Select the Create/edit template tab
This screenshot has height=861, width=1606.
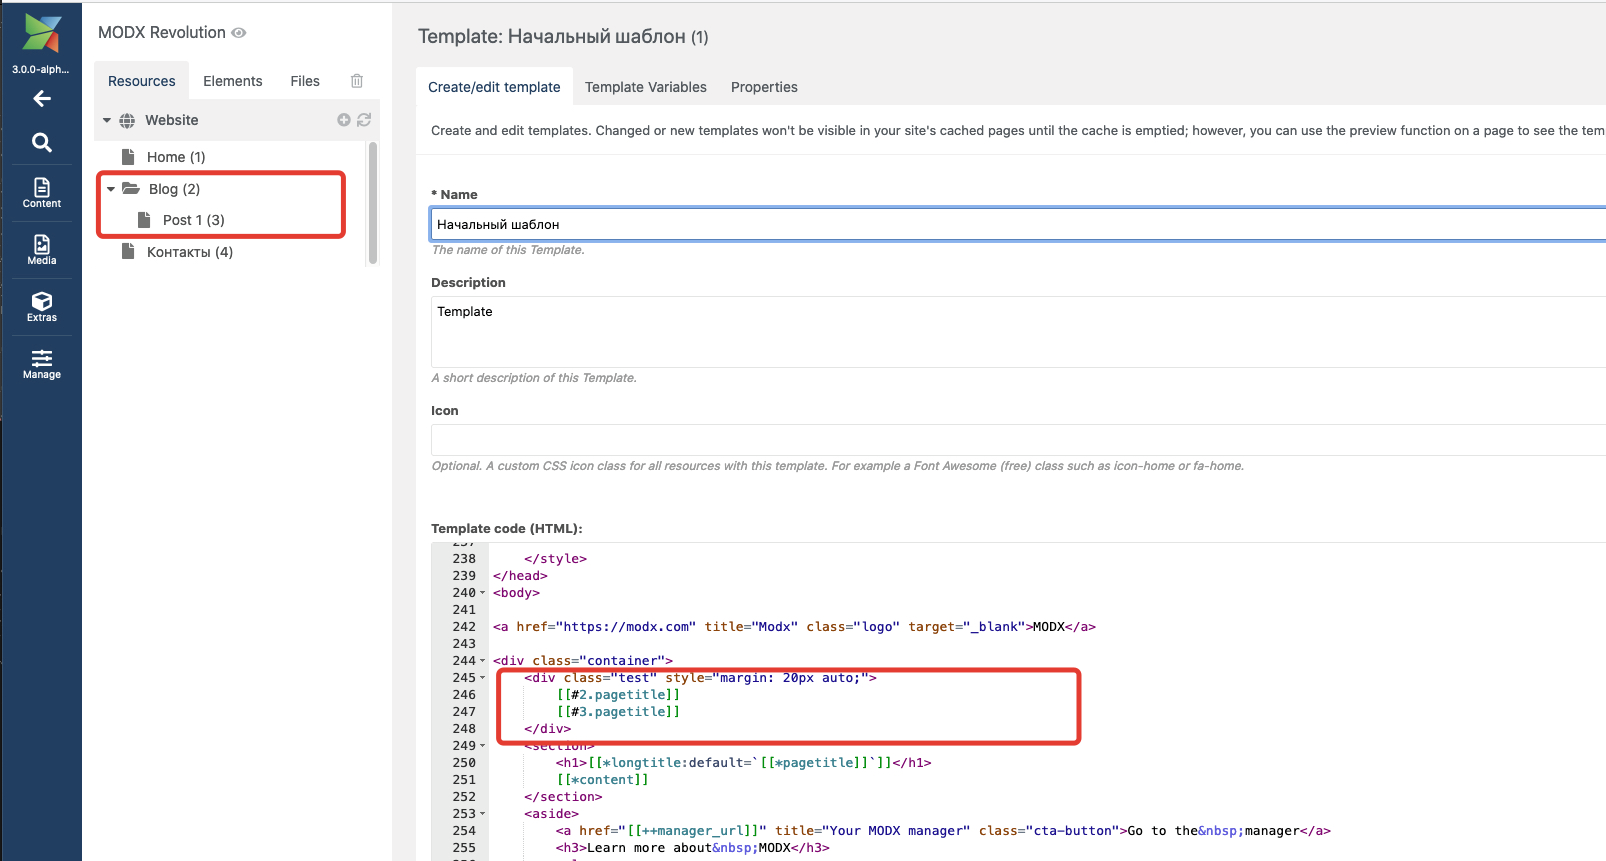point(494,87)
